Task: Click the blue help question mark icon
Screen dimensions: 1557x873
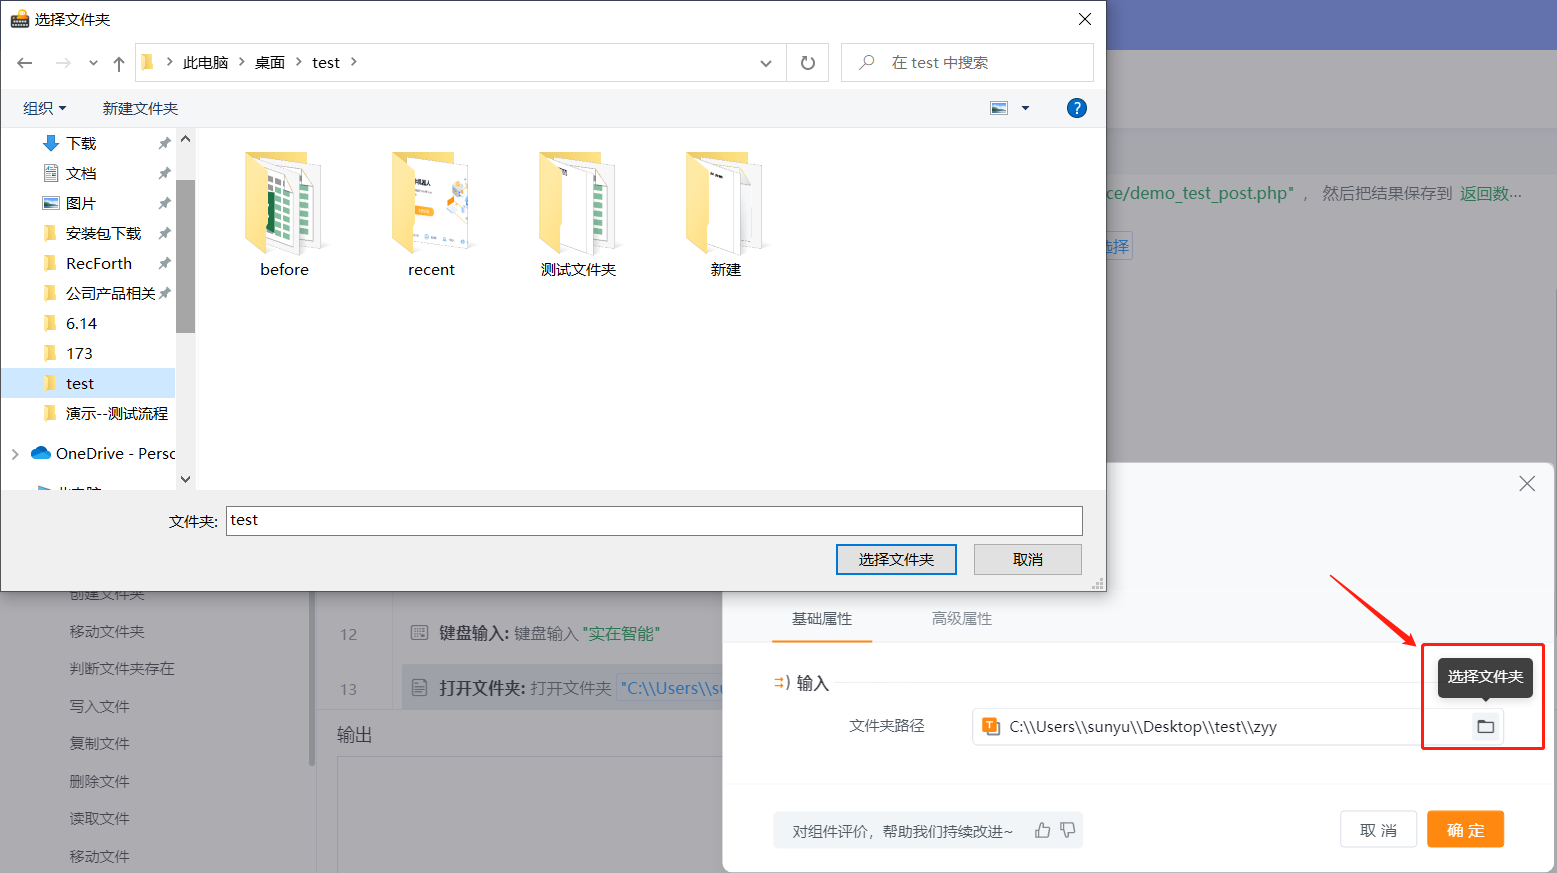Action: pos(1076,108)
